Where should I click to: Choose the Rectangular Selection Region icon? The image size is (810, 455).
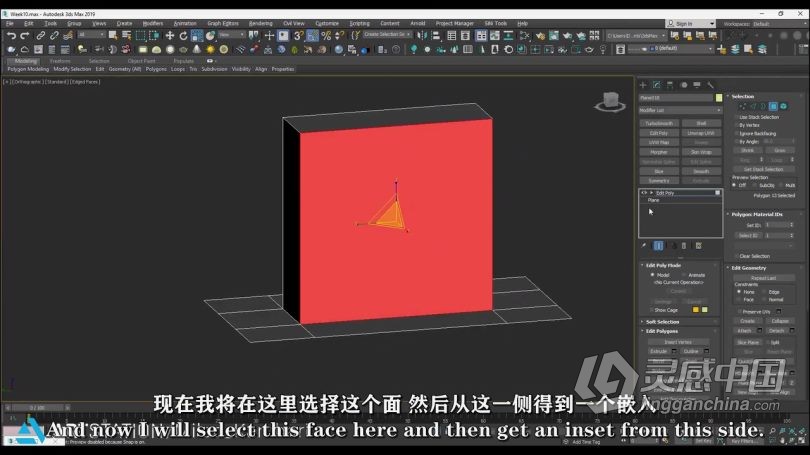(x=140, y=36)
